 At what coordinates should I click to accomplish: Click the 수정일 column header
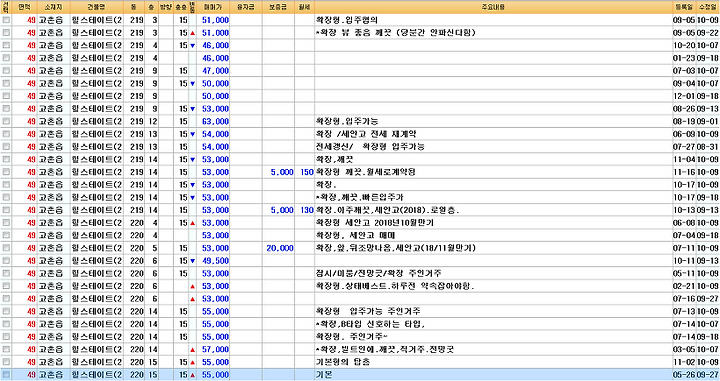pos(708,7)
